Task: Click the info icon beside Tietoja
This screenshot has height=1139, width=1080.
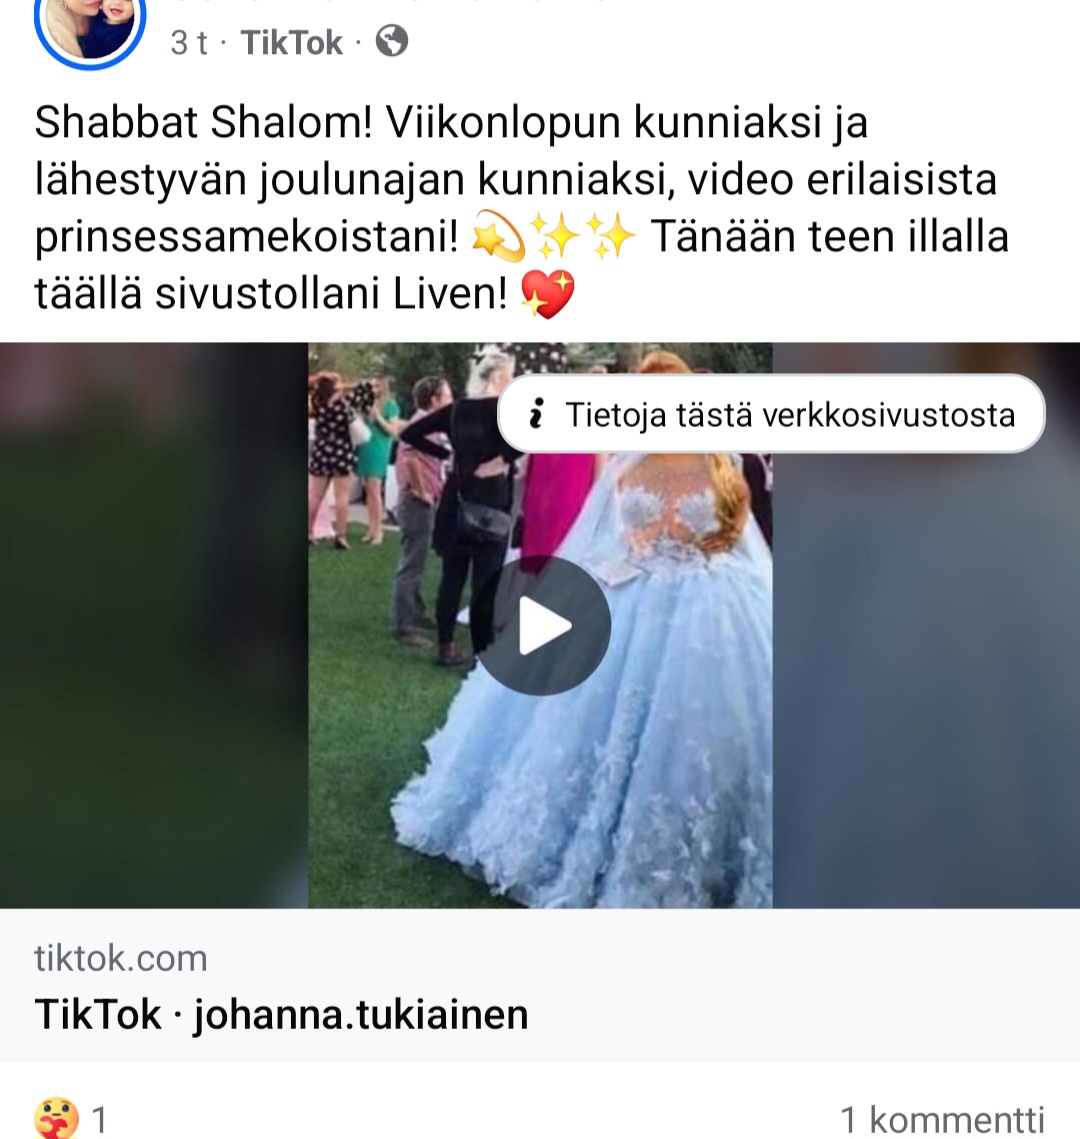Action: 536,414
